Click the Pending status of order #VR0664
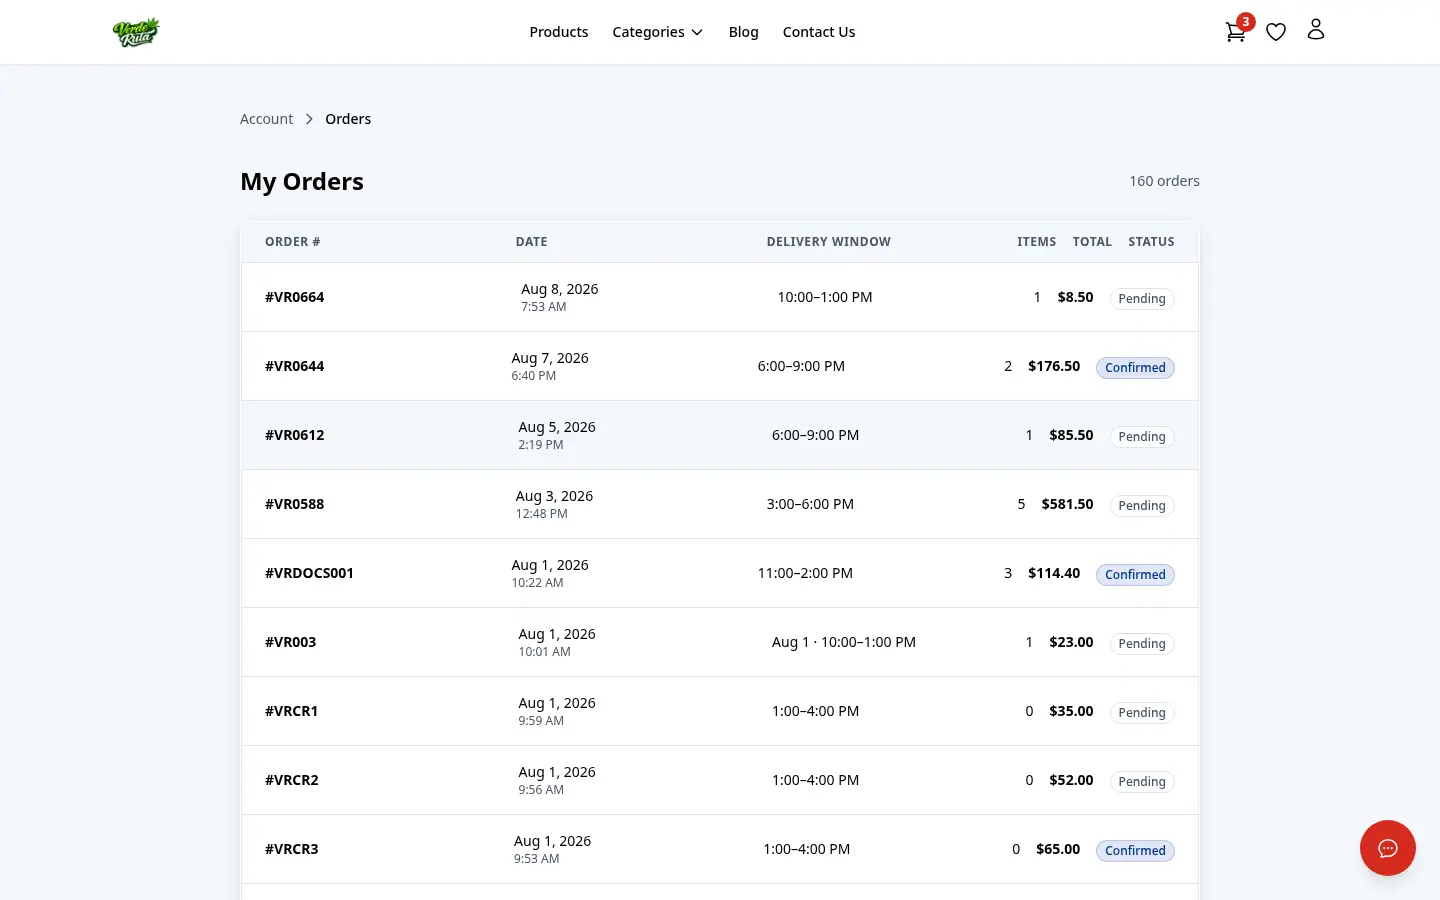Viewport: 1440px width, 900px height. 1142,298
